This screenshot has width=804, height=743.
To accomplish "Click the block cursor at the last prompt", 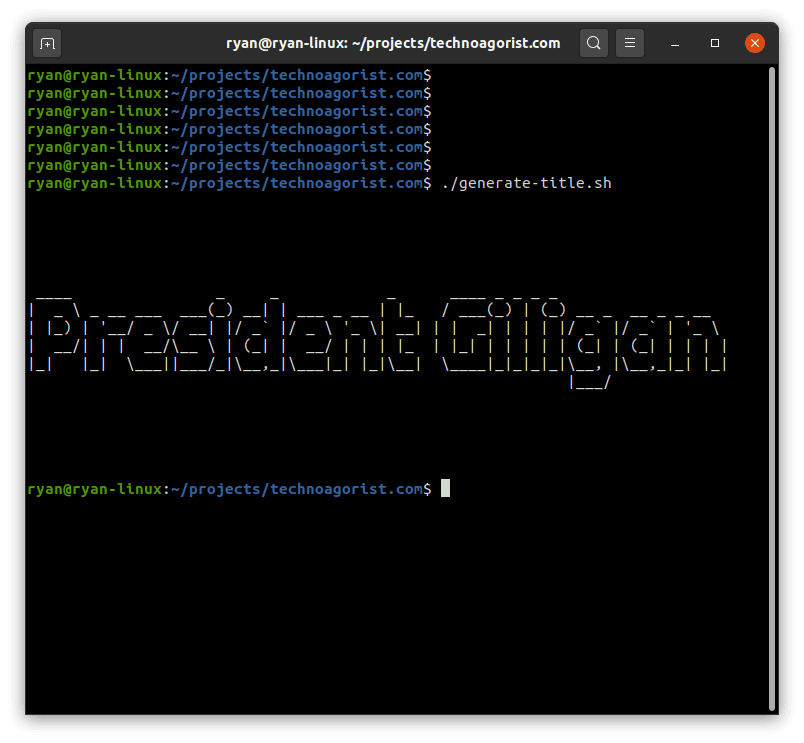I will tap(446, 488).
